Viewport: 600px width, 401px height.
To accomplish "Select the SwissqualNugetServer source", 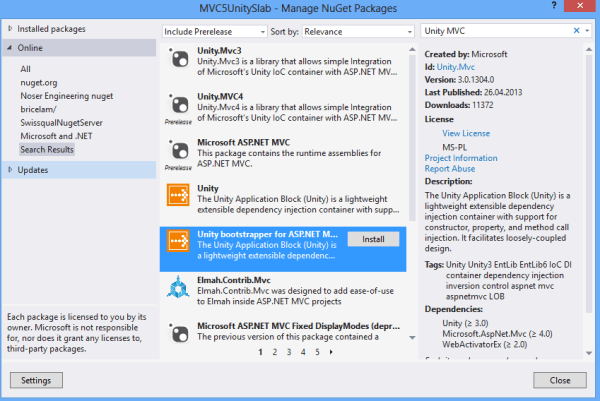I will (x=62, y=122).
